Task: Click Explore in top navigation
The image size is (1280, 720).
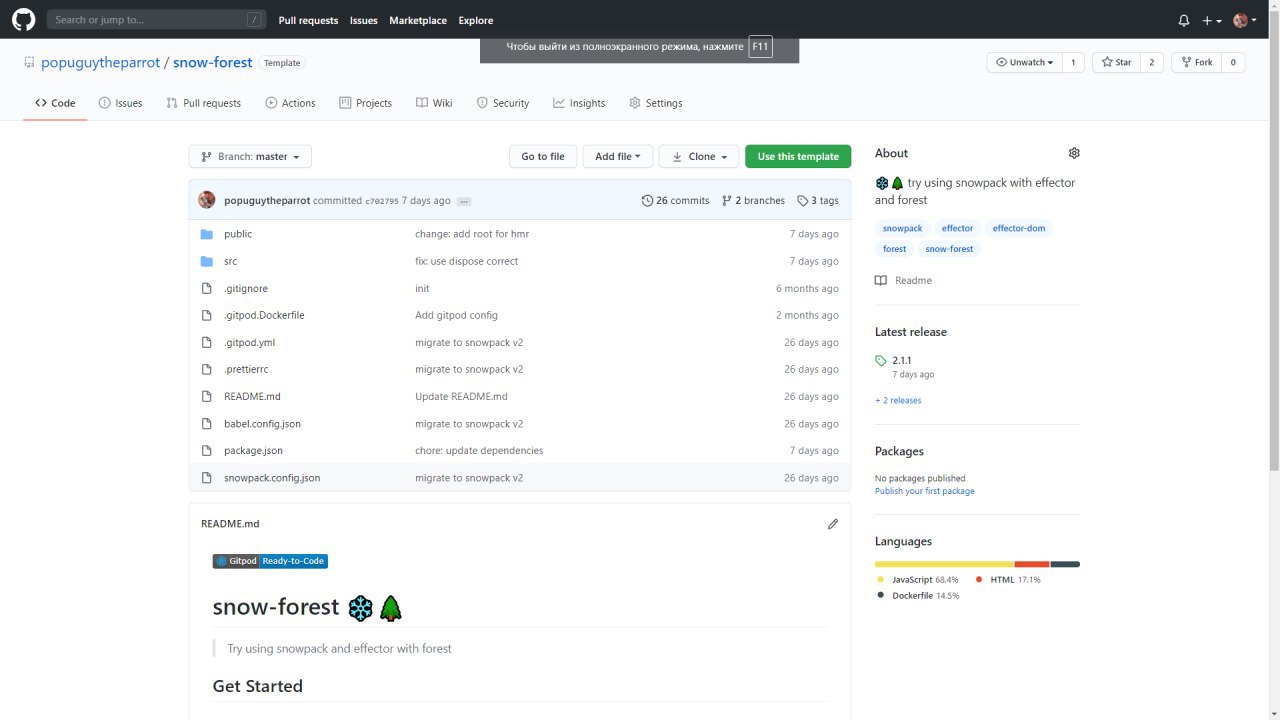Action: pos(476,20)
